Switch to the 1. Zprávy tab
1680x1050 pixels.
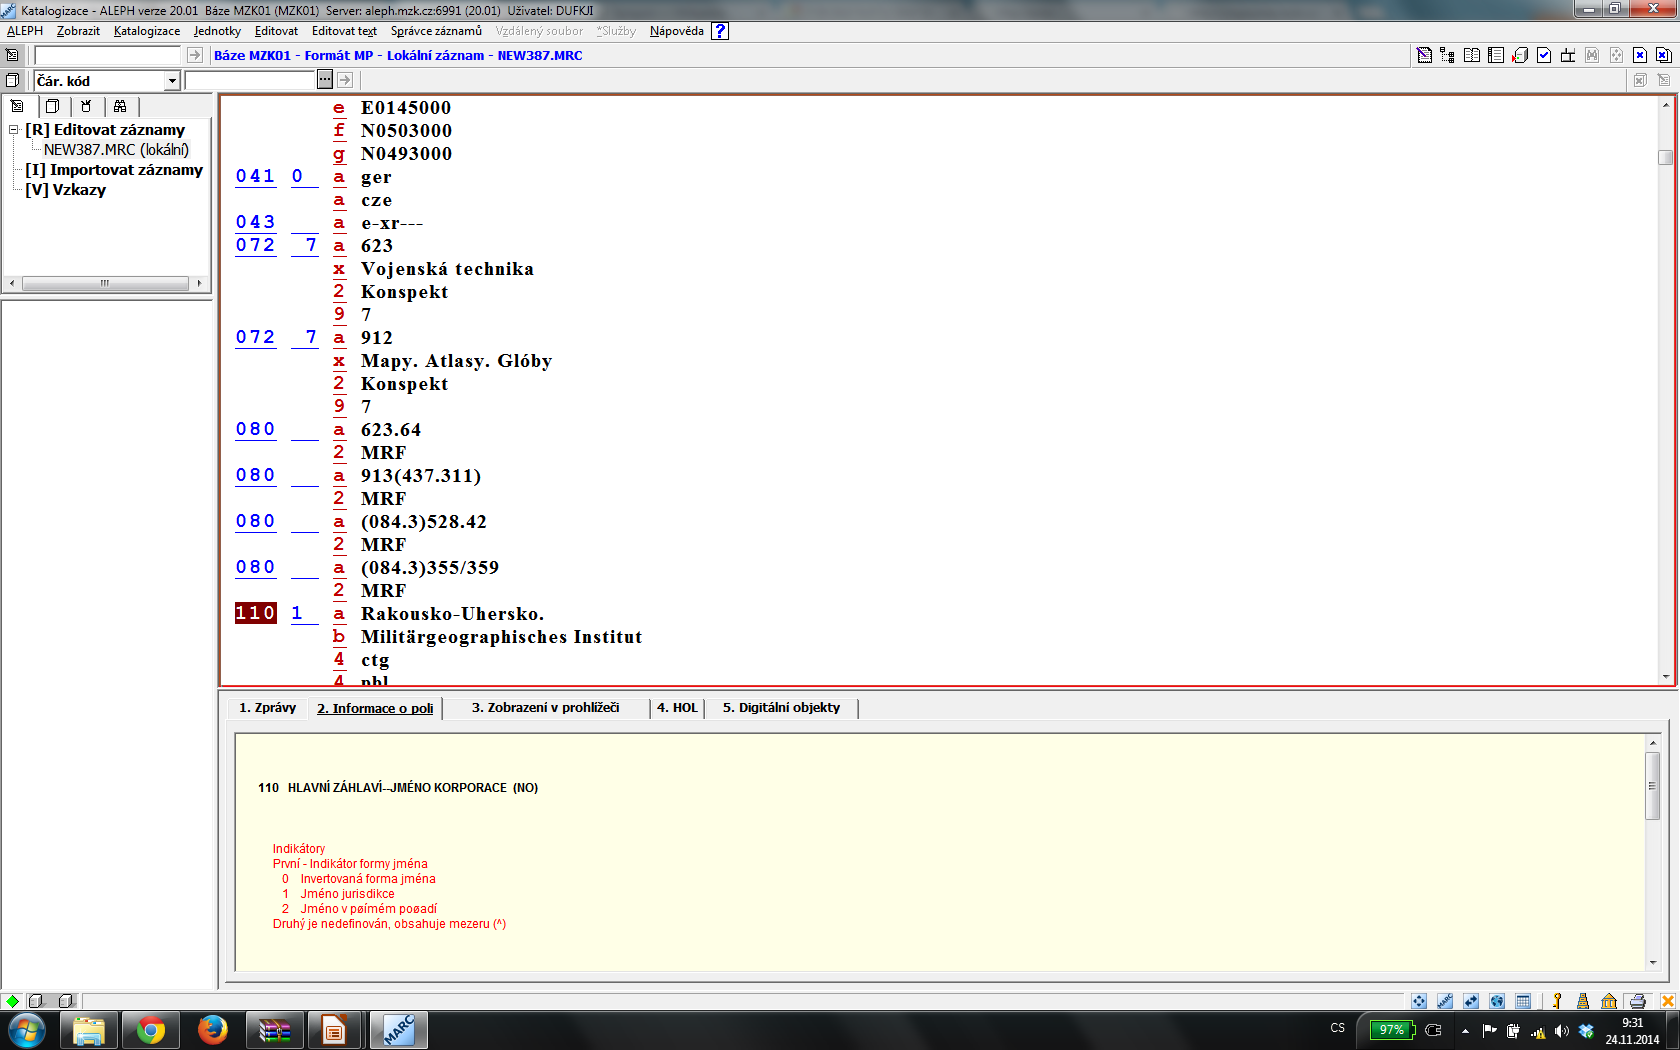[267, 708]
